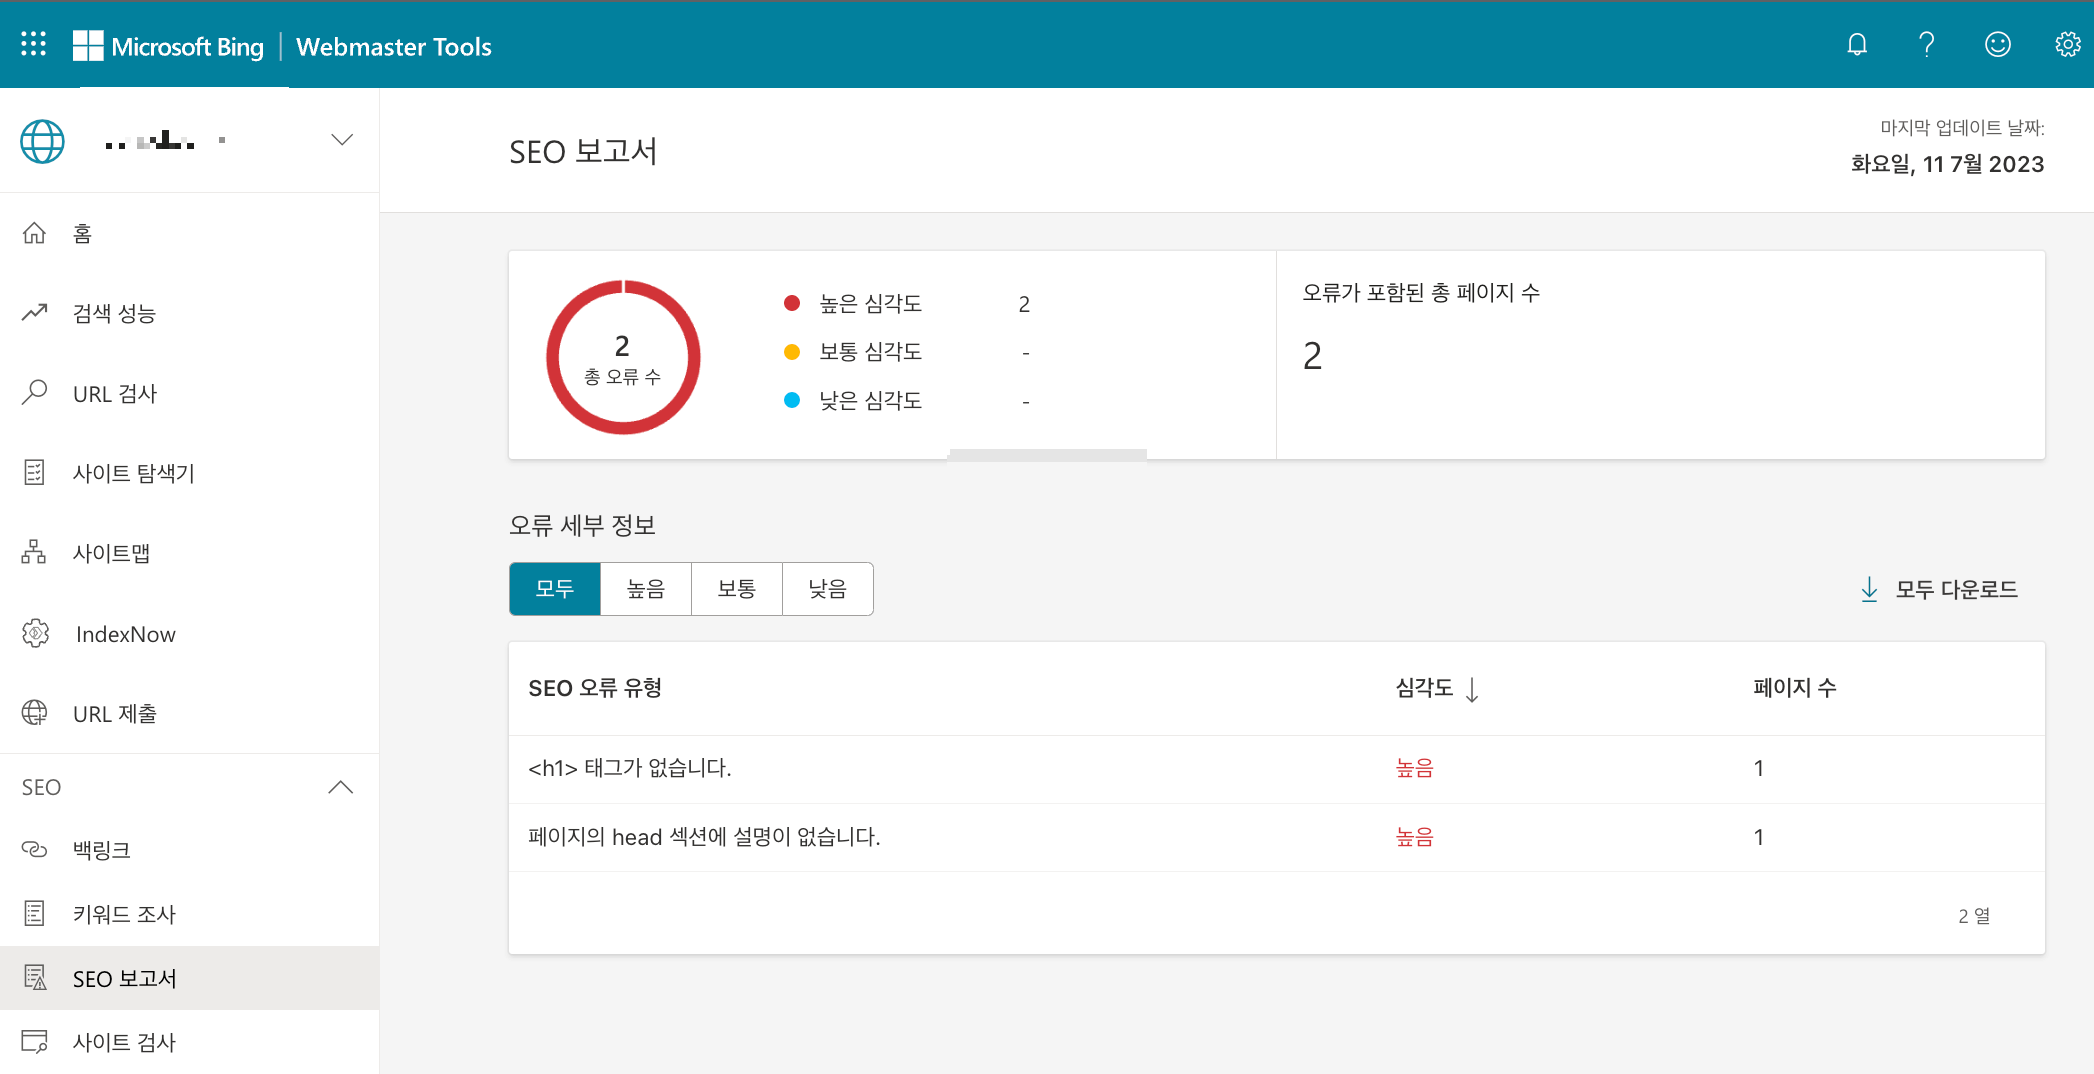The width and height of the screenshot is (2094, 1074).
Task: Click the last update date text
Action: pyautogui.click(x=1947, y=164)
